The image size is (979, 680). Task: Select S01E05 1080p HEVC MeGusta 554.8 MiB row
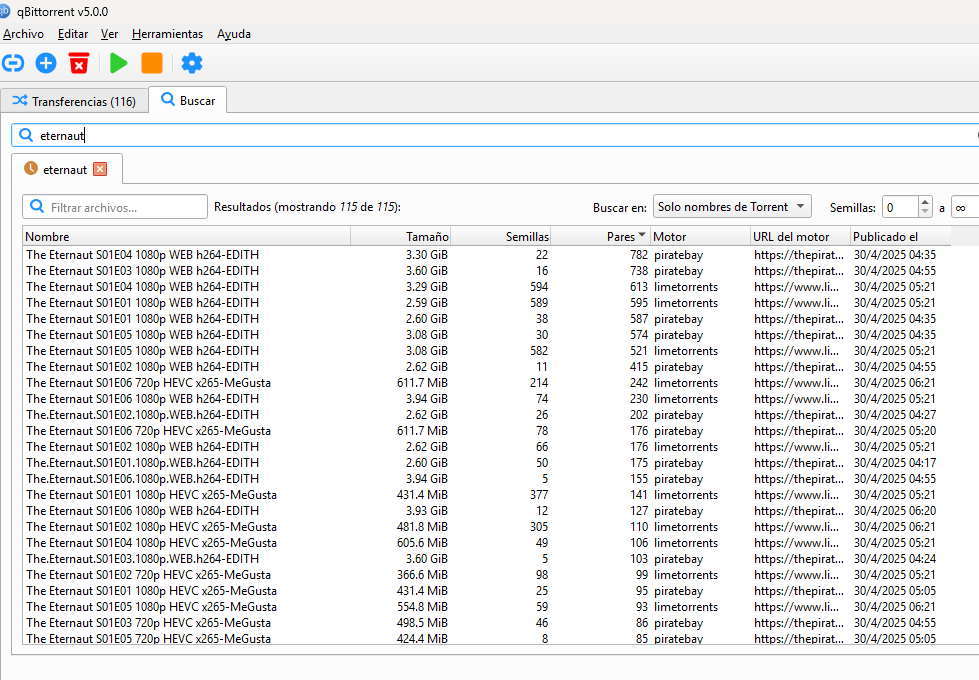click(487, 607)
